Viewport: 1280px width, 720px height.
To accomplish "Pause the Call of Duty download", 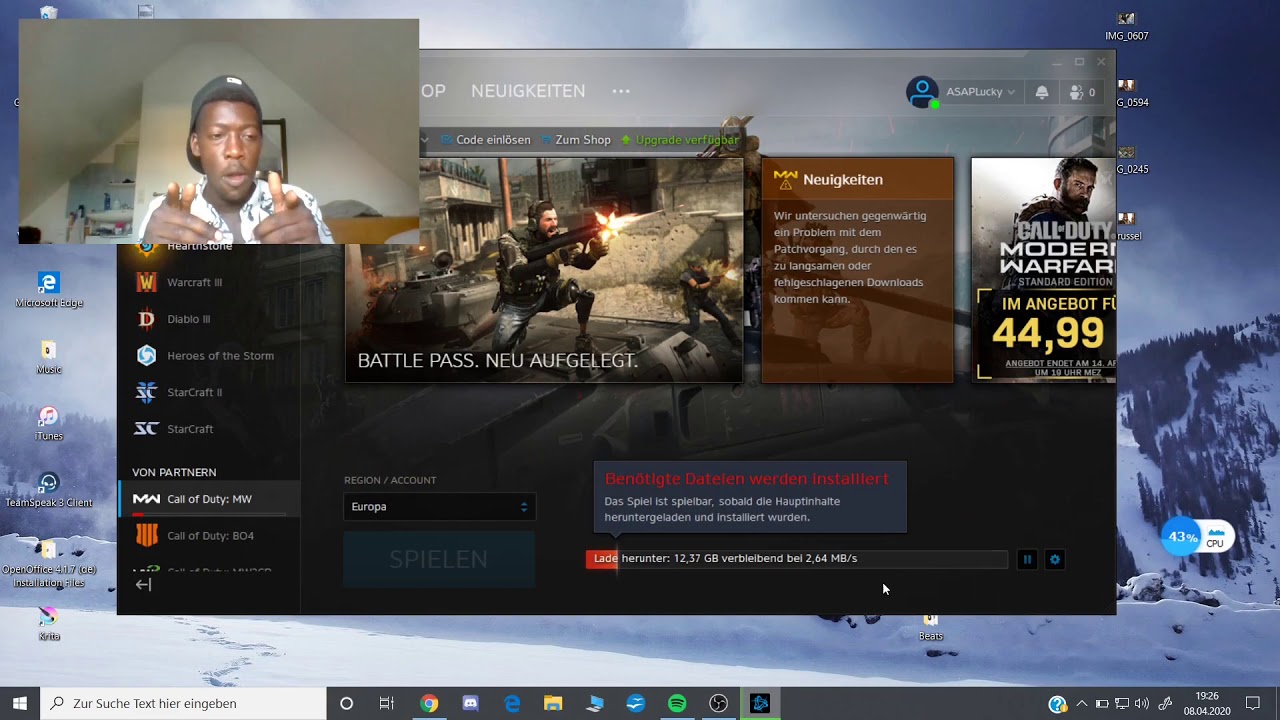I will click(x=1027, y=560).
